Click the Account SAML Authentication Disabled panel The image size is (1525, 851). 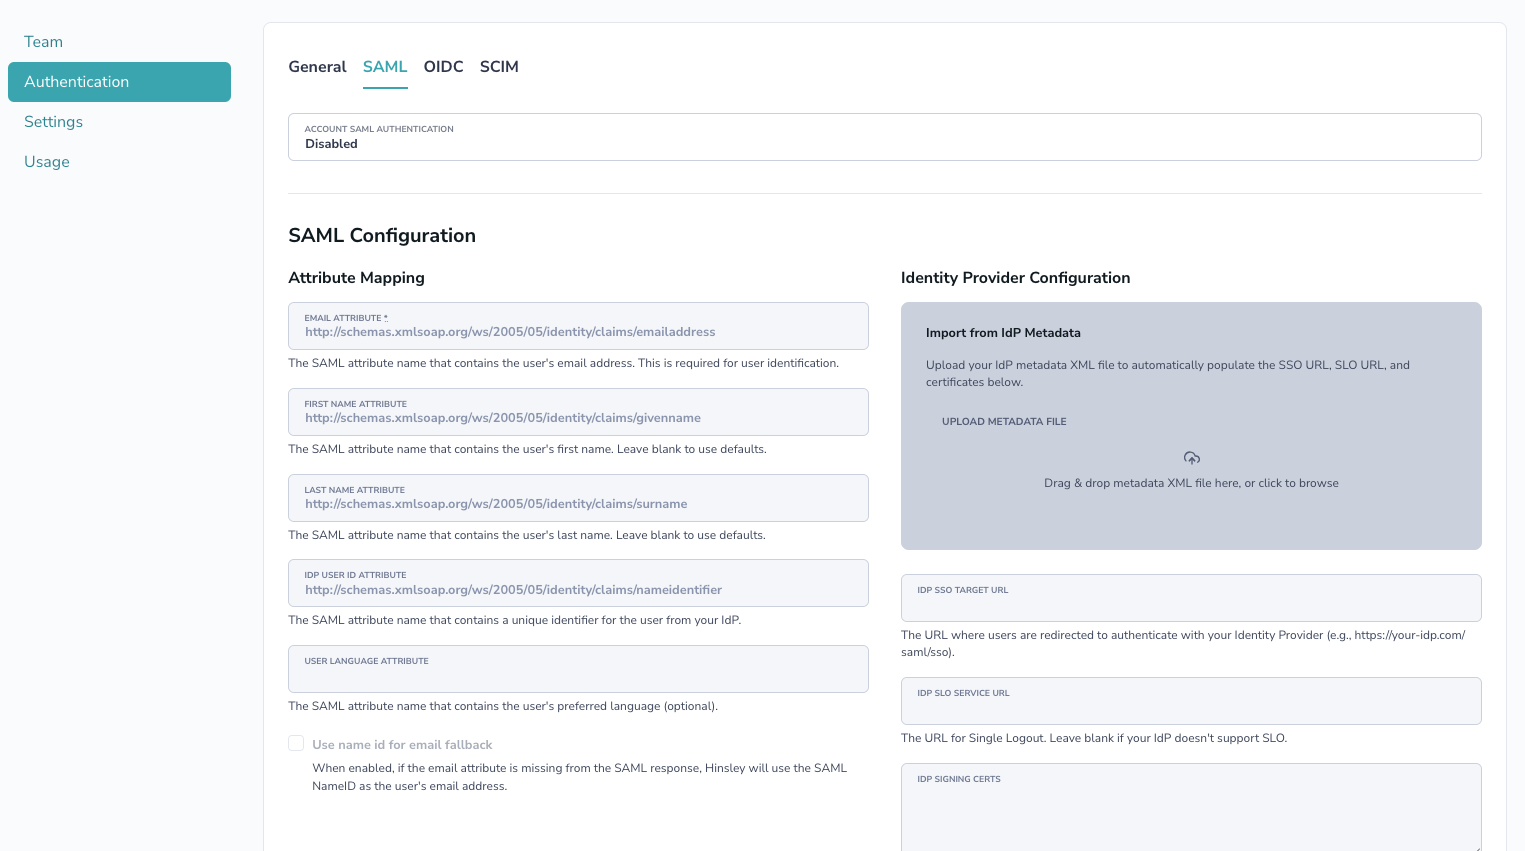(x=884, y=137)
